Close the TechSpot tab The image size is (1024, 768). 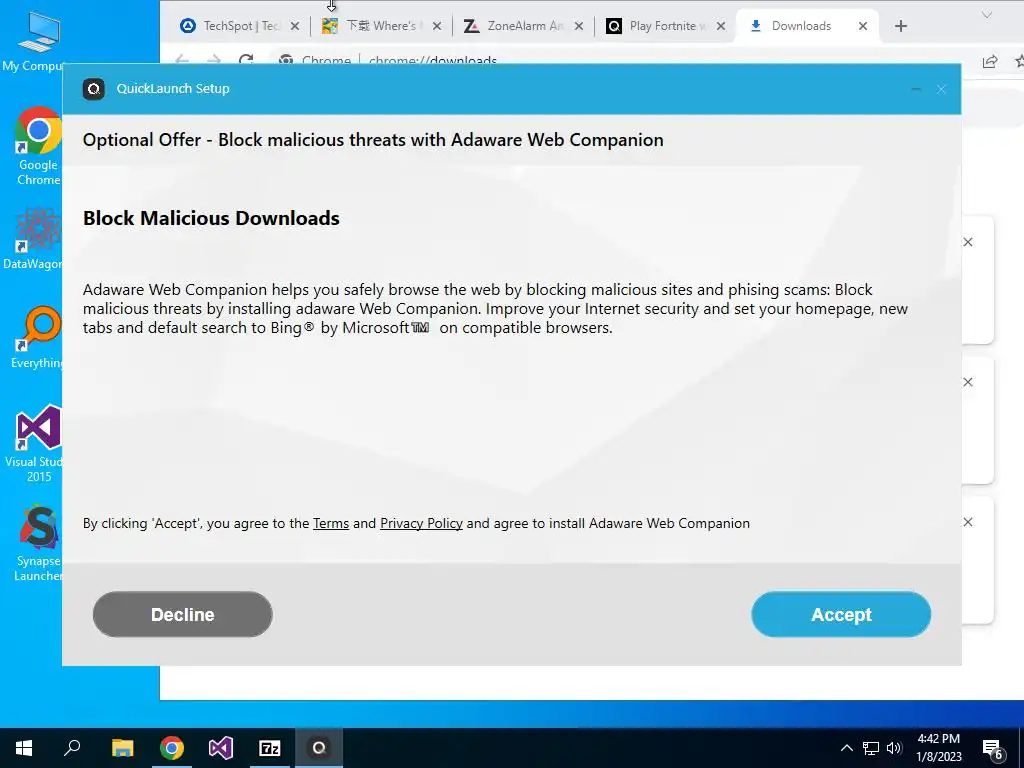point(295,26)
